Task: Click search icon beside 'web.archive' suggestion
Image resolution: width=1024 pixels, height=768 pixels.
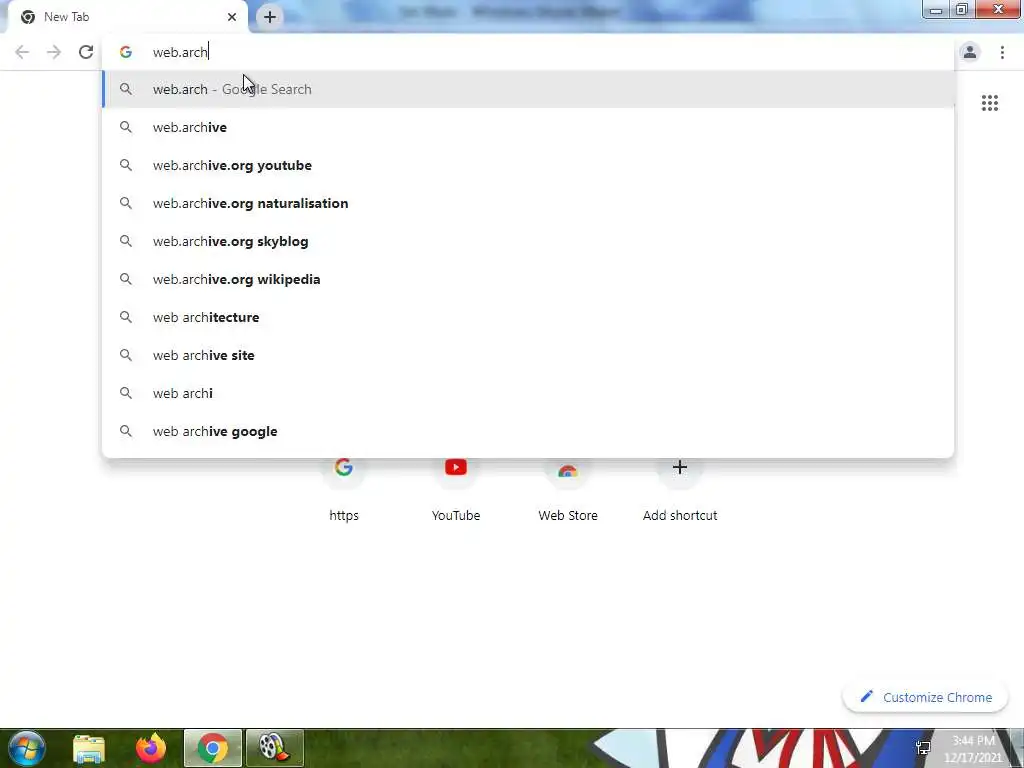Action: pyautogui.click(x=125, y=127)
